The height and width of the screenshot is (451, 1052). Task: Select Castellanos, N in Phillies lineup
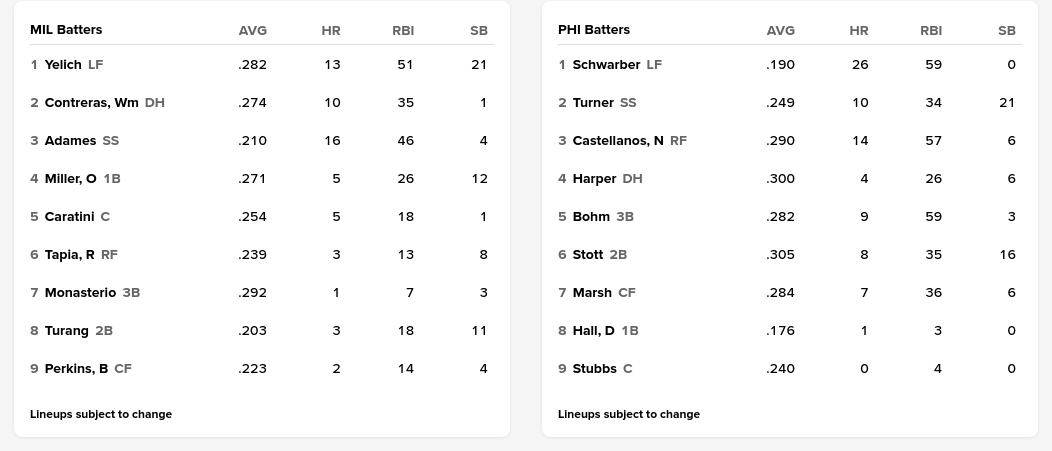pyautogui.click(x=617, y=141)
